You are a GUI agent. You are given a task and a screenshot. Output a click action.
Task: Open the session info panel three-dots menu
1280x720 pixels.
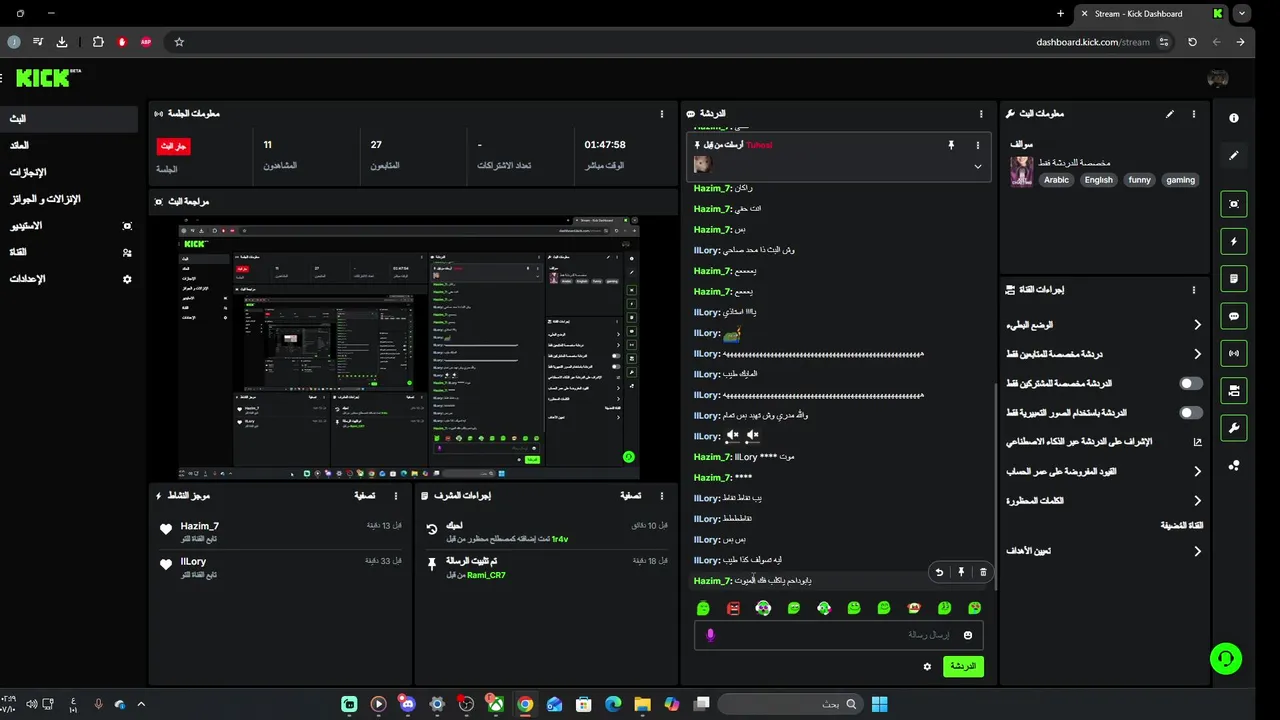[661, 114]
